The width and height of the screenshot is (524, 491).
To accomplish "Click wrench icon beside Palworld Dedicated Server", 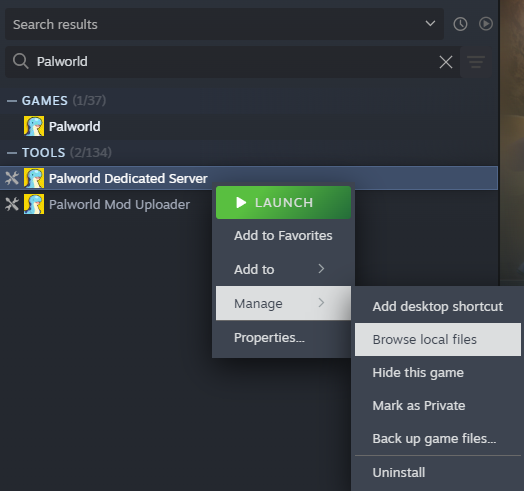I will click(x=12, y=178).
